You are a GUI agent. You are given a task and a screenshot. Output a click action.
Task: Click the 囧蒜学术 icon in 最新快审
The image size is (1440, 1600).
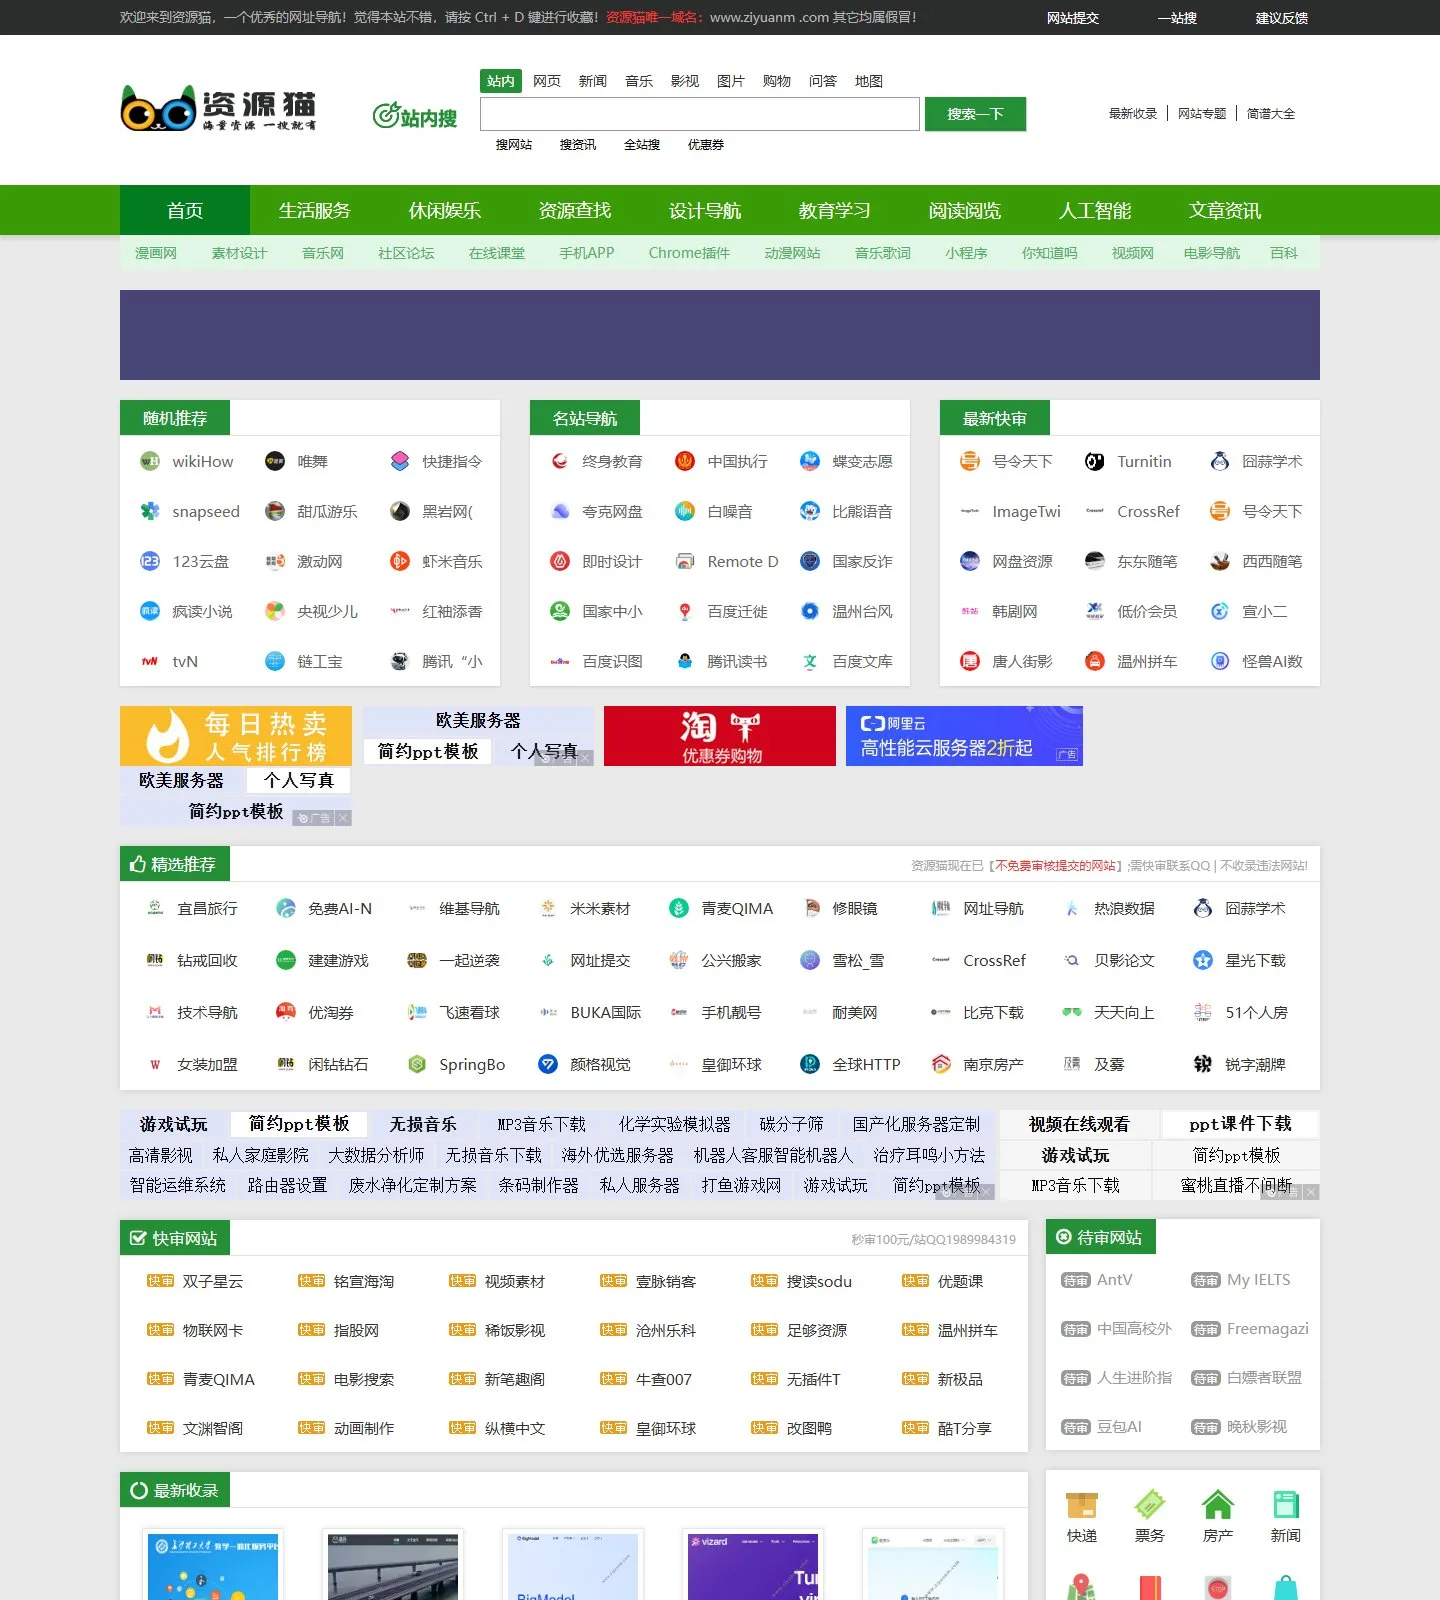coord(1220,461)
